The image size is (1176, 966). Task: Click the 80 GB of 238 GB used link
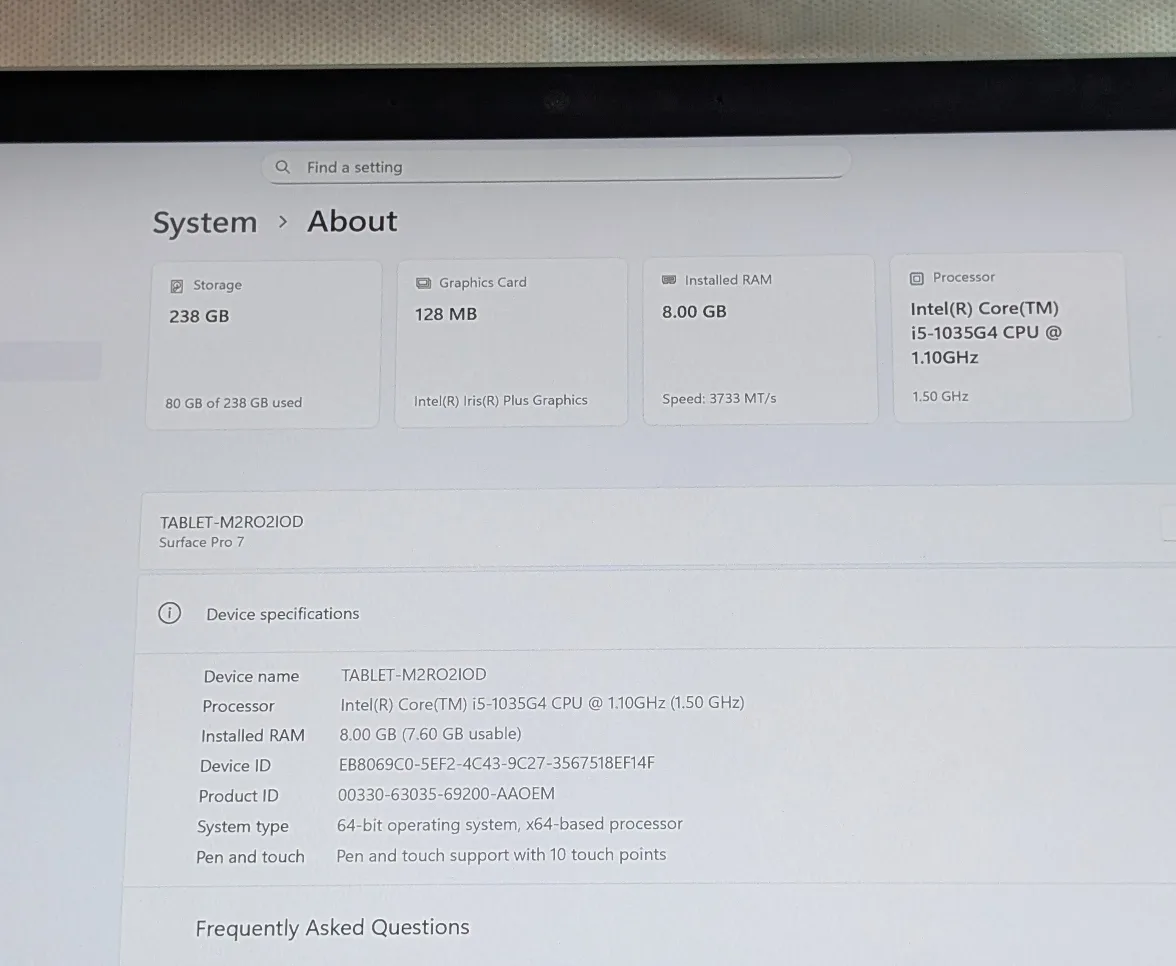pyautogui.click(x=232, y=402)
